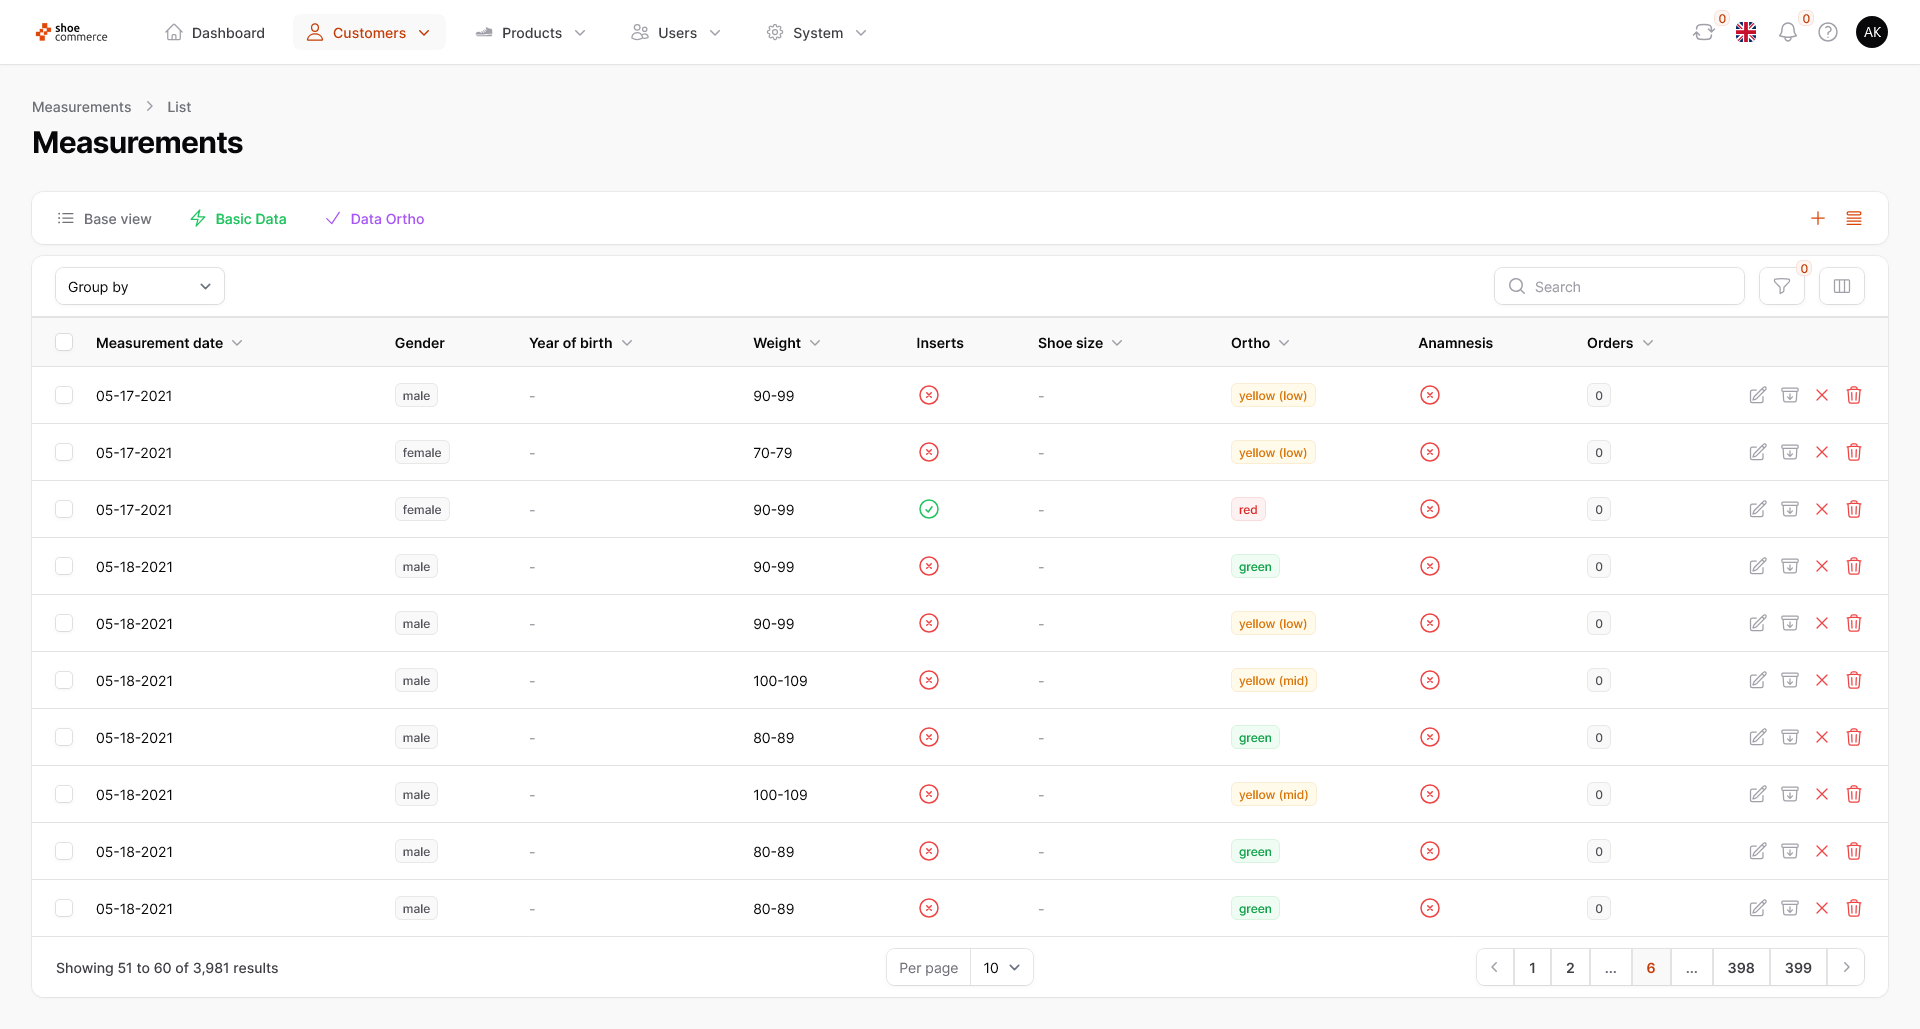Click the sync refresh icon in header
The height and width of the screenshot is (1029, 1920).
(1703, 33)
